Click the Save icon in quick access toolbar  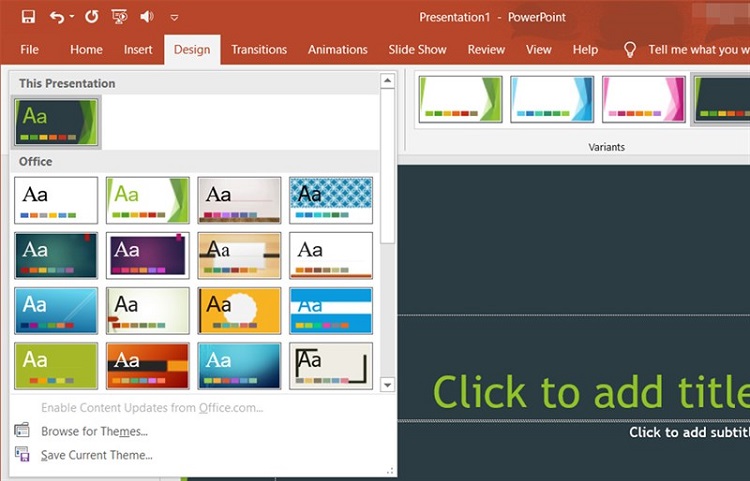click(28, 17)
